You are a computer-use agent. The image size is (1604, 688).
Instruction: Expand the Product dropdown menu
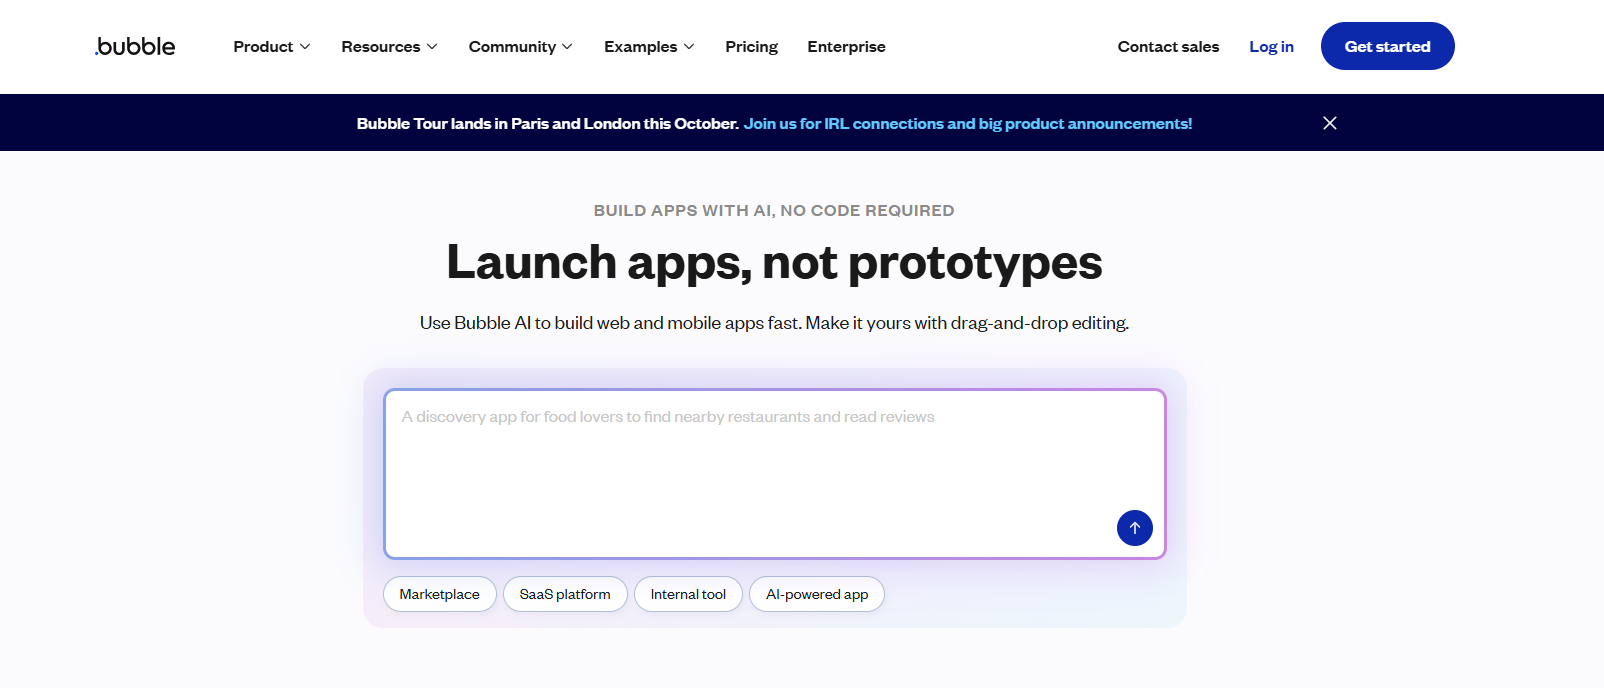272,47
